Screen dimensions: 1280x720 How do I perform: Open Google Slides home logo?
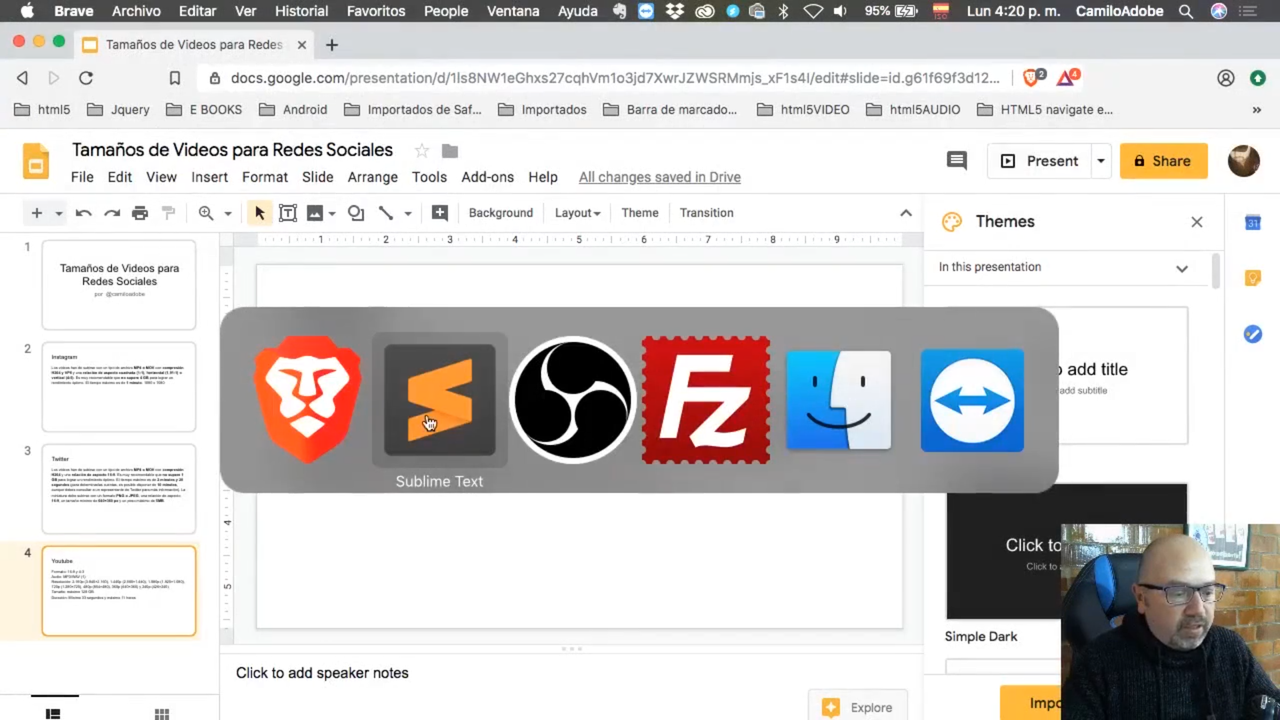coord(36,161)
